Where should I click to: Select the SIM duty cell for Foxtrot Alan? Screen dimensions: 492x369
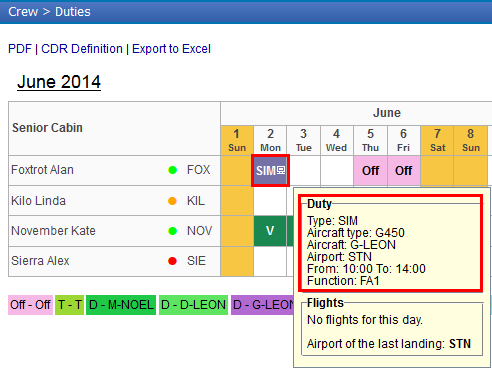pos(270,171)
